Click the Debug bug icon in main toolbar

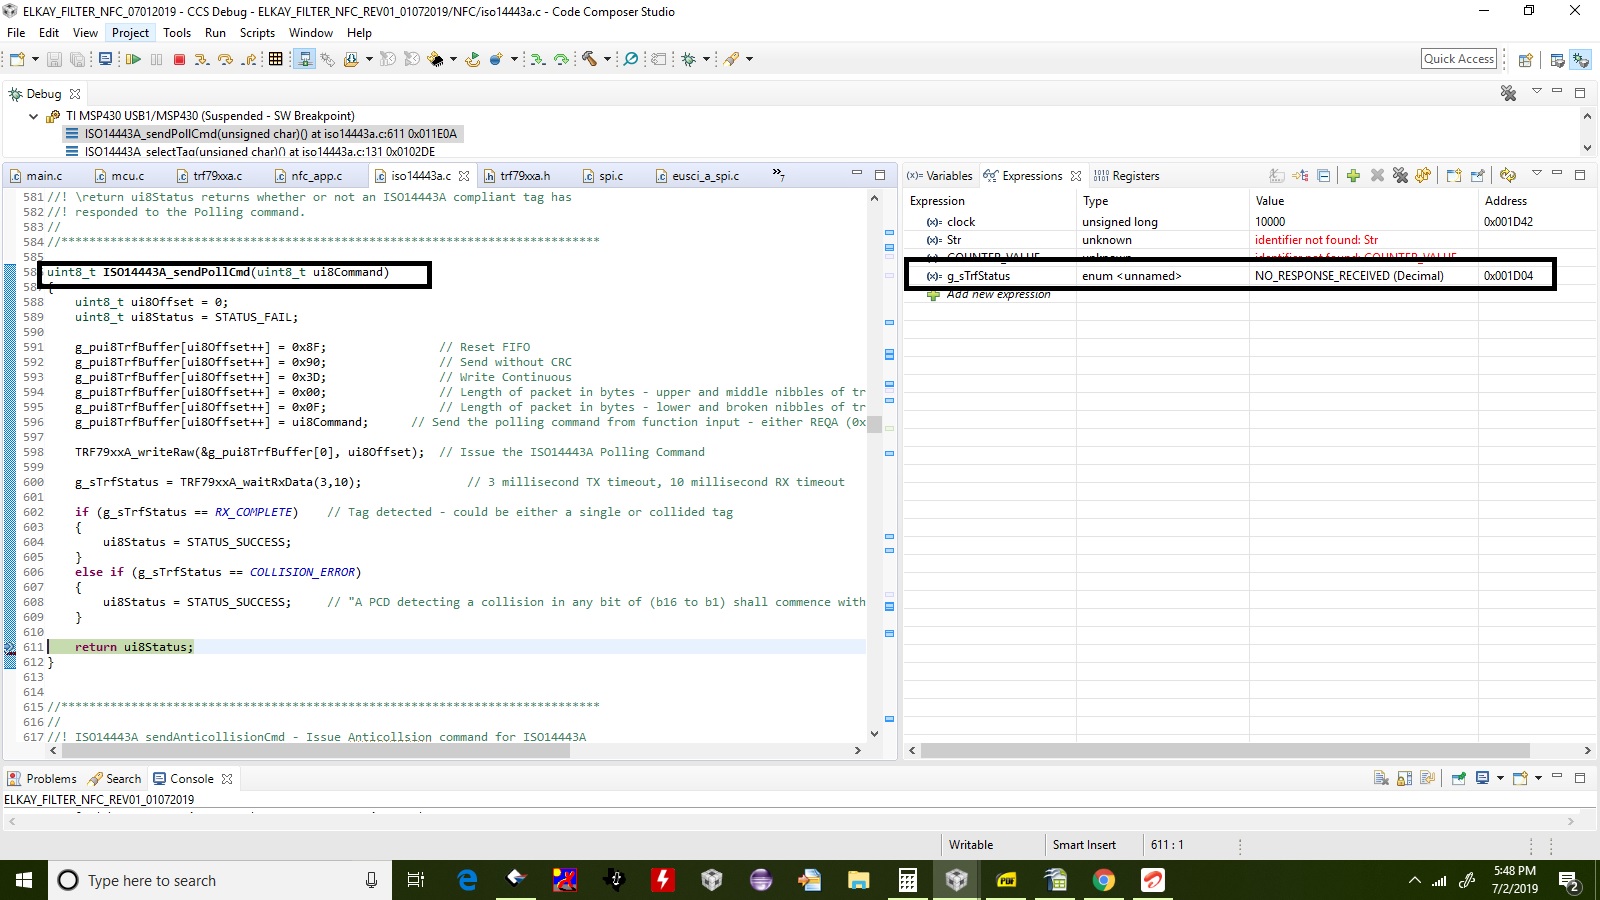point(688,60)
